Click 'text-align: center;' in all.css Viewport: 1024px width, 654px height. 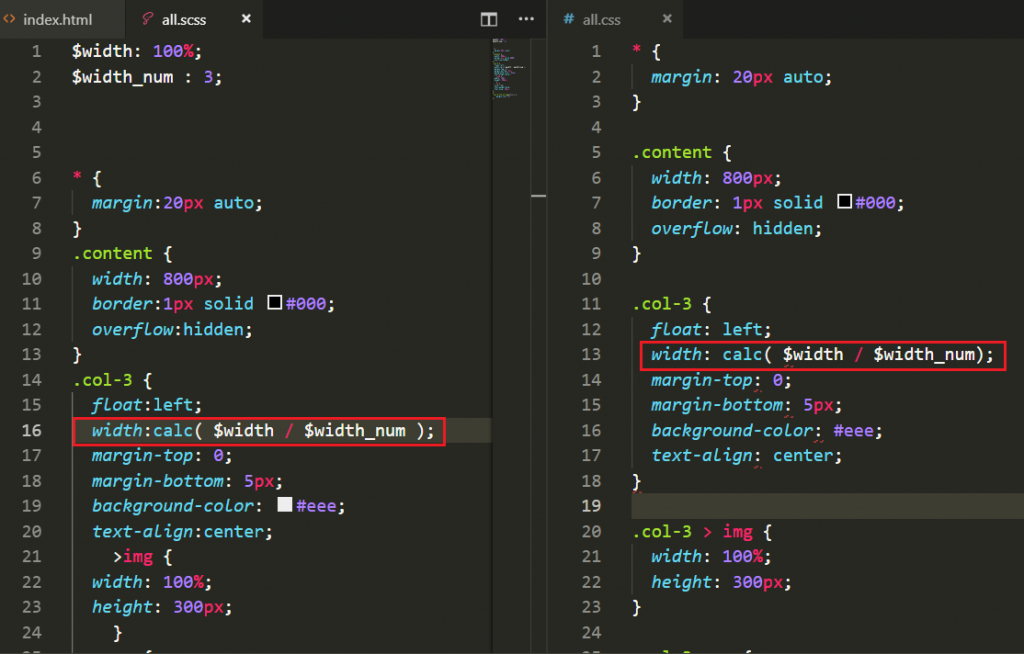click(x=746, y=455)
